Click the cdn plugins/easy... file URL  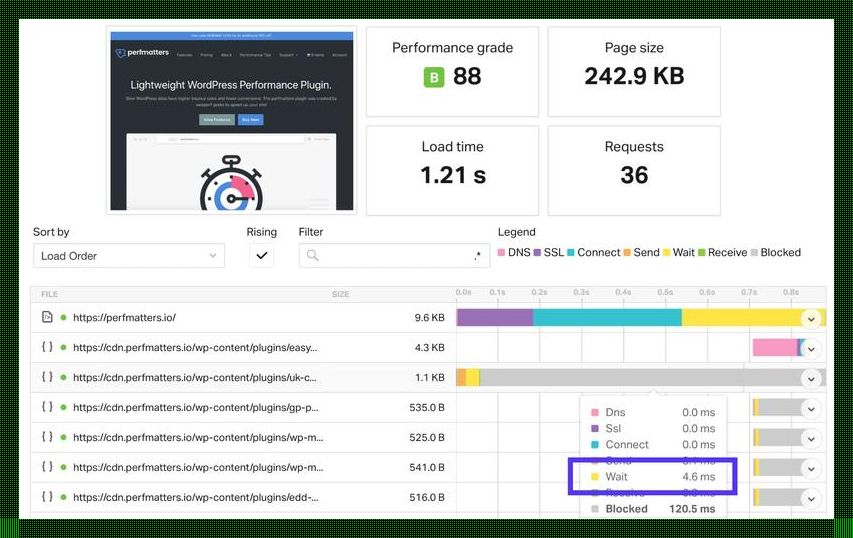195,348
